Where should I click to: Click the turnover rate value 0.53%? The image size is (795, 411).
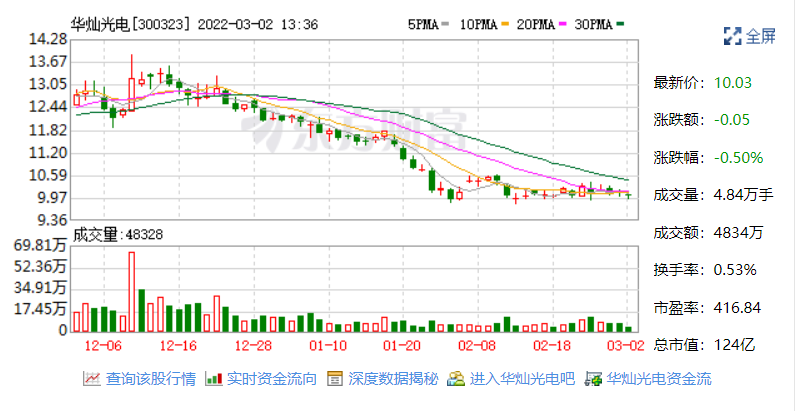click(x=735, y=270)
